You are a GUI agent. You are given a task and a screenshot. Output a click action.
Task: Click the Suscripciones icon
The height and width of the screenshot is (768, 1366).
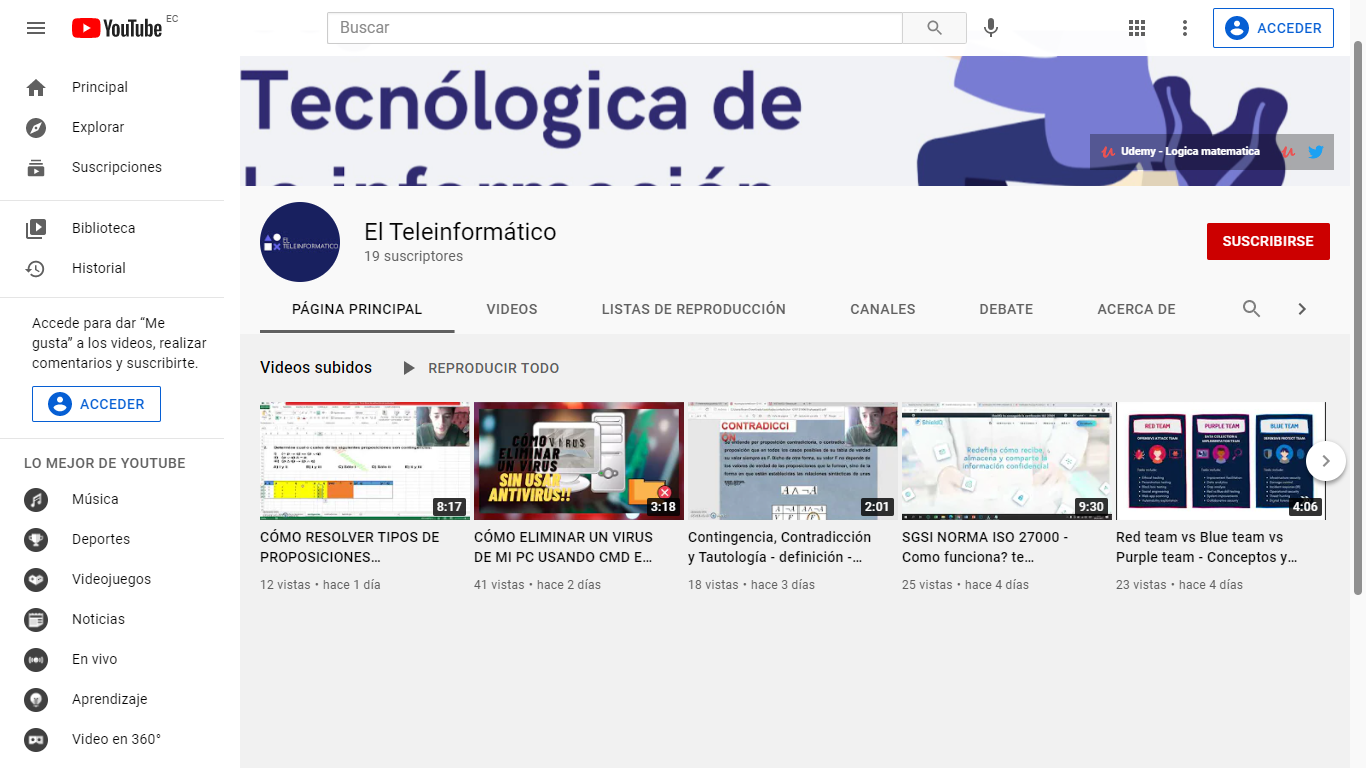click(x=36, y=168)
